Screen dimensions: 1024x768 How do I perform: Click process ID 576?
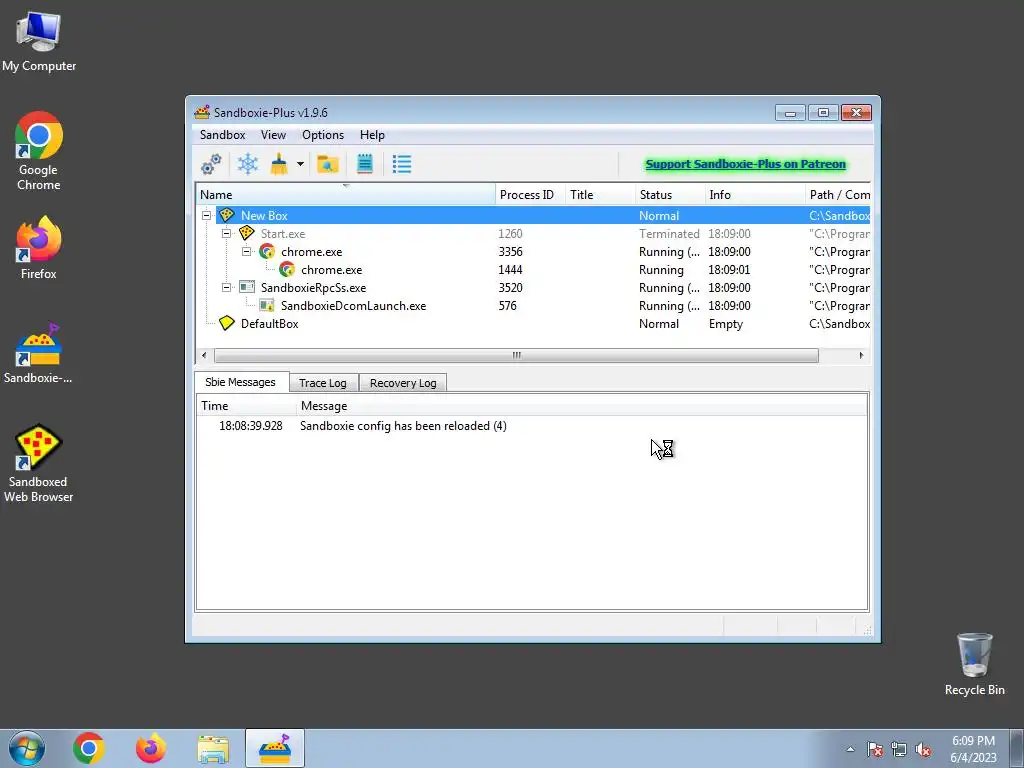(507, 306)
